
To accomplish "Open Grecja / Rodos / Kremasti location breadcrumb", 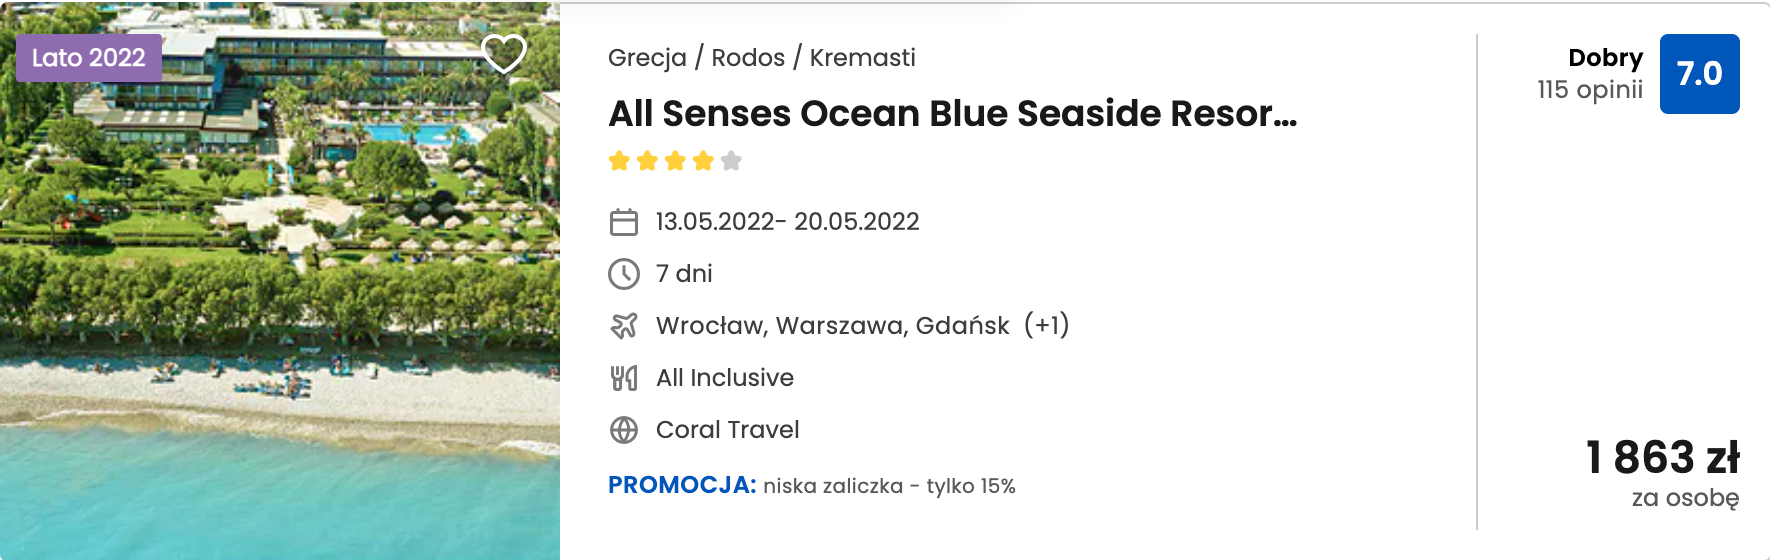I will [761, 58].
